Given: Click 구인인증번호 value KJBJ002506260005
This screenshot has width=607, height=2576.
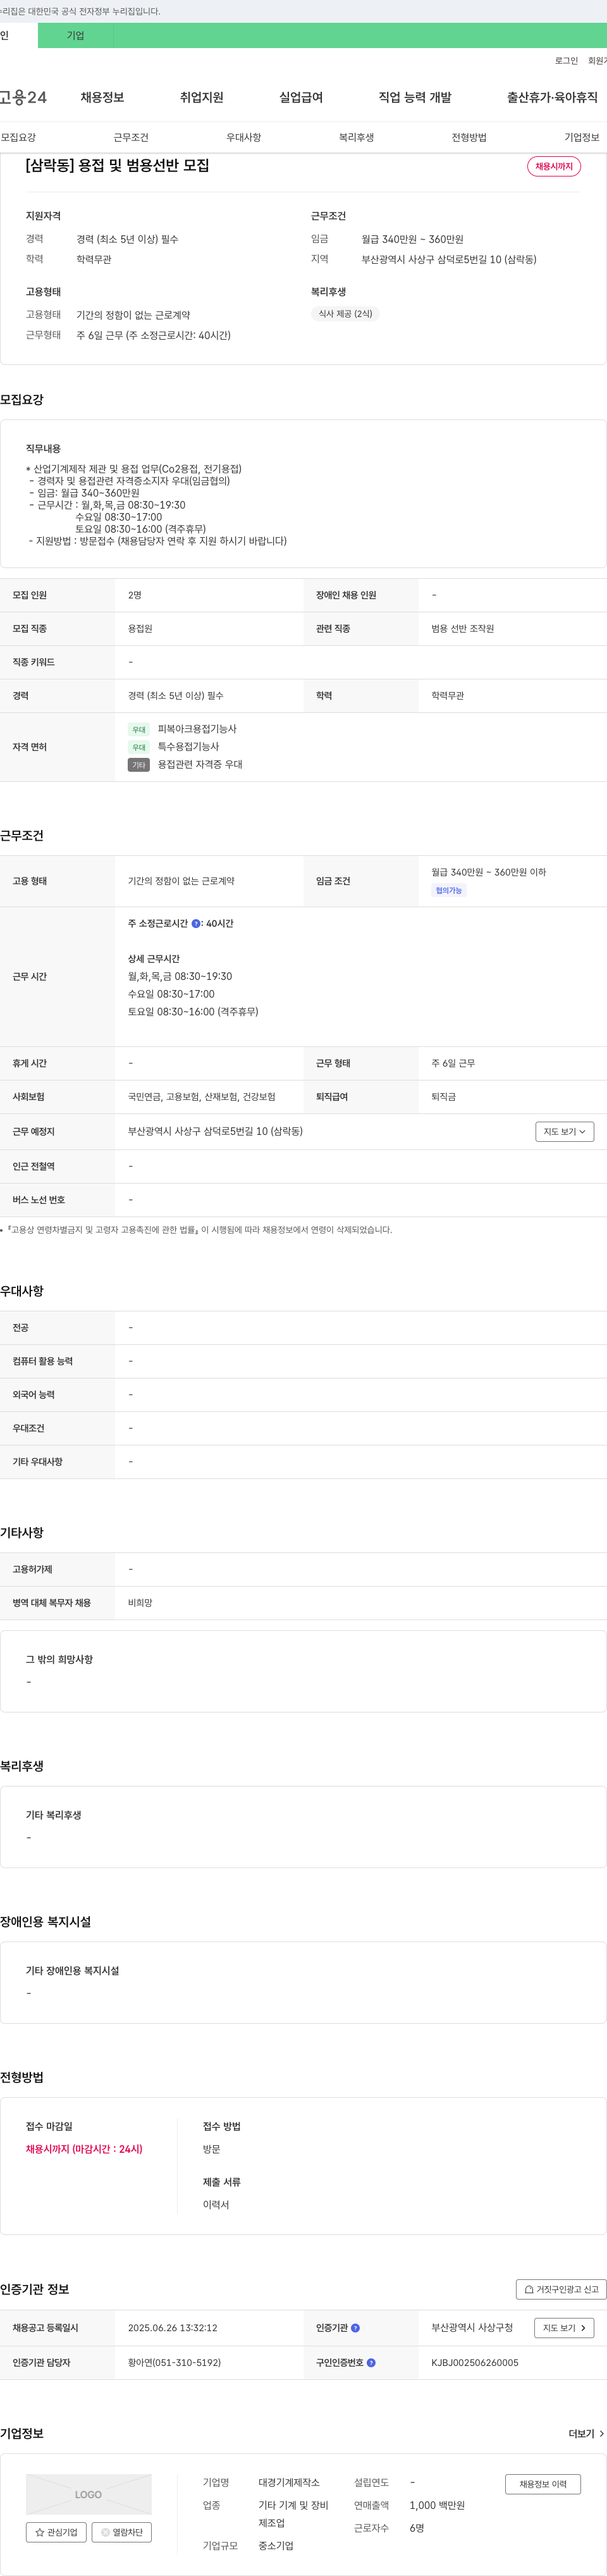Looking at the screenshot, I should (475, 2363).
